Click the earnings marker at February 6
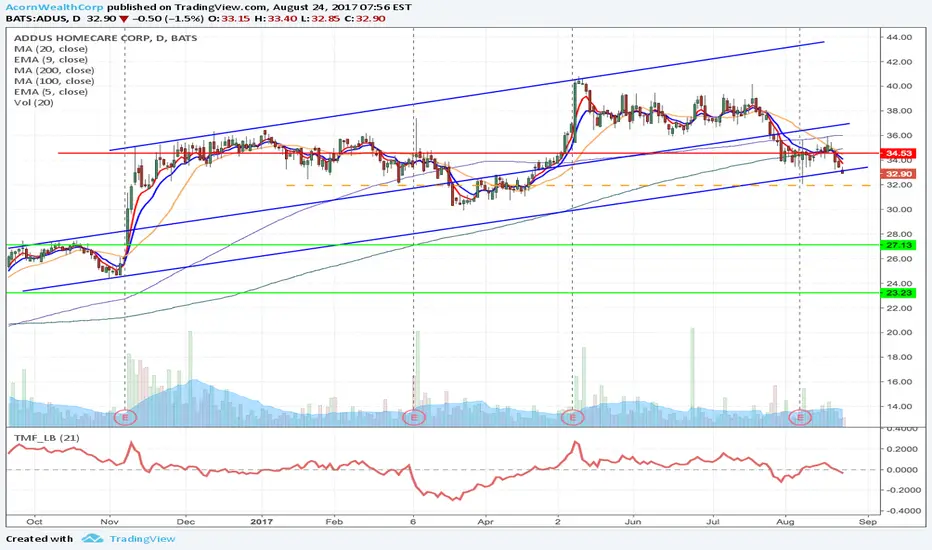The width and height of the screenshot is (932, 550). tap(414, 417)
